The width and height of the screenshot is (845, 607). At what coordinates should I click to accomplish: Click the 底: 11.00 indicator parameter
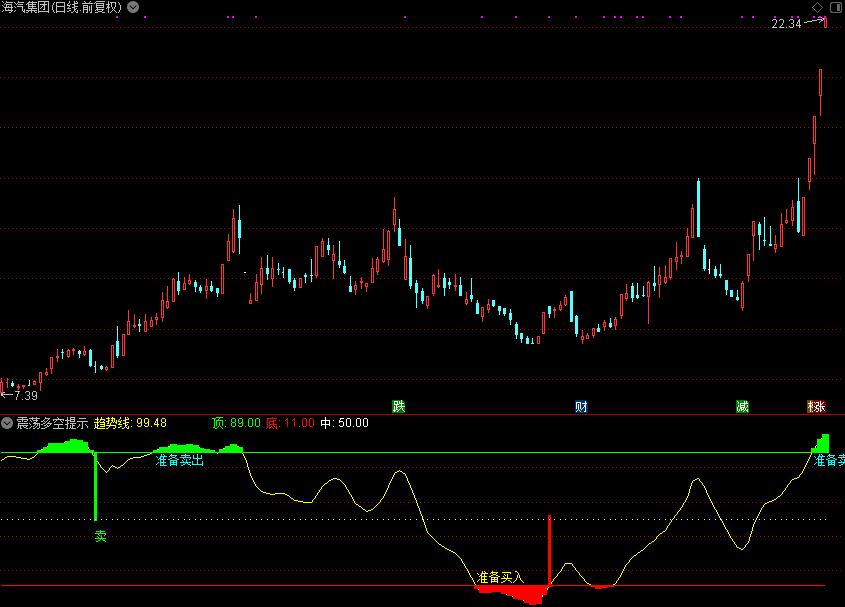[x=290, y=423]
